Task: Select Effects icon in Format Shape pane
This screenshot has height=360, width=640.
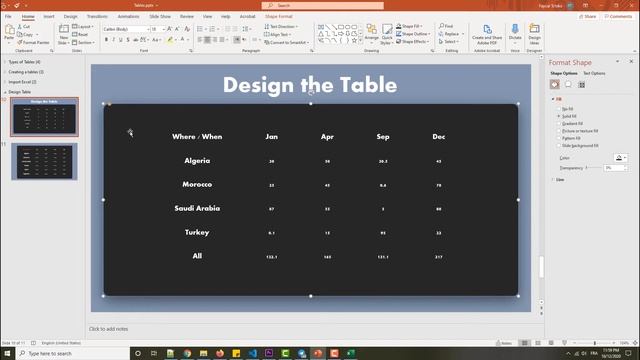Action: point(568,84)
